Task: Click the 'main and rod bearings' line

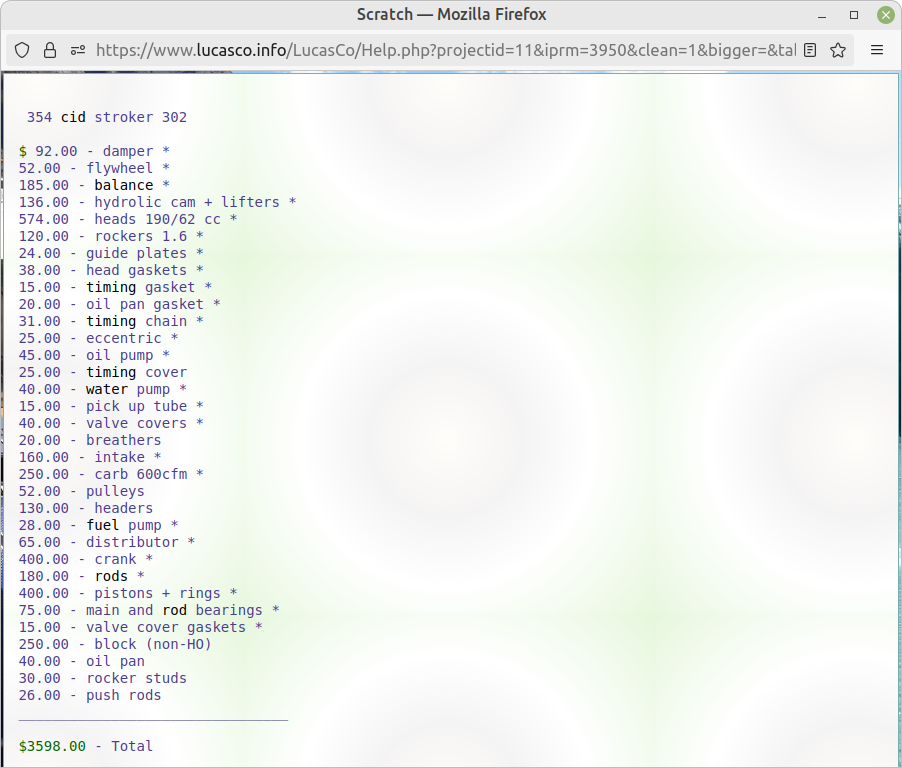Action: pyautogui.click(x=149, y=610)
